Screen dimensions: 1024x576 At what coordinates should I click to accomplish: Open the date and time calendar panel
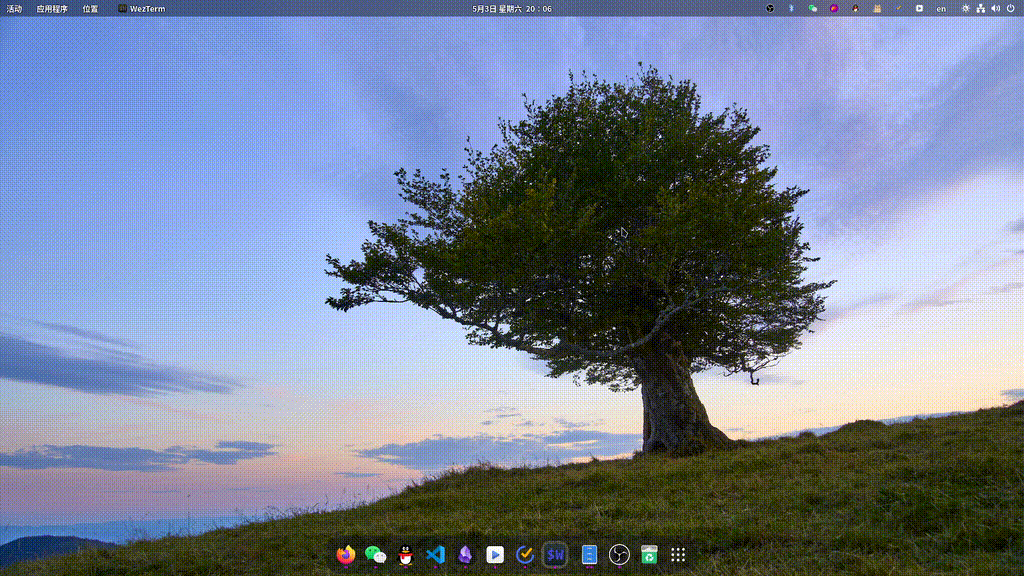511,8
